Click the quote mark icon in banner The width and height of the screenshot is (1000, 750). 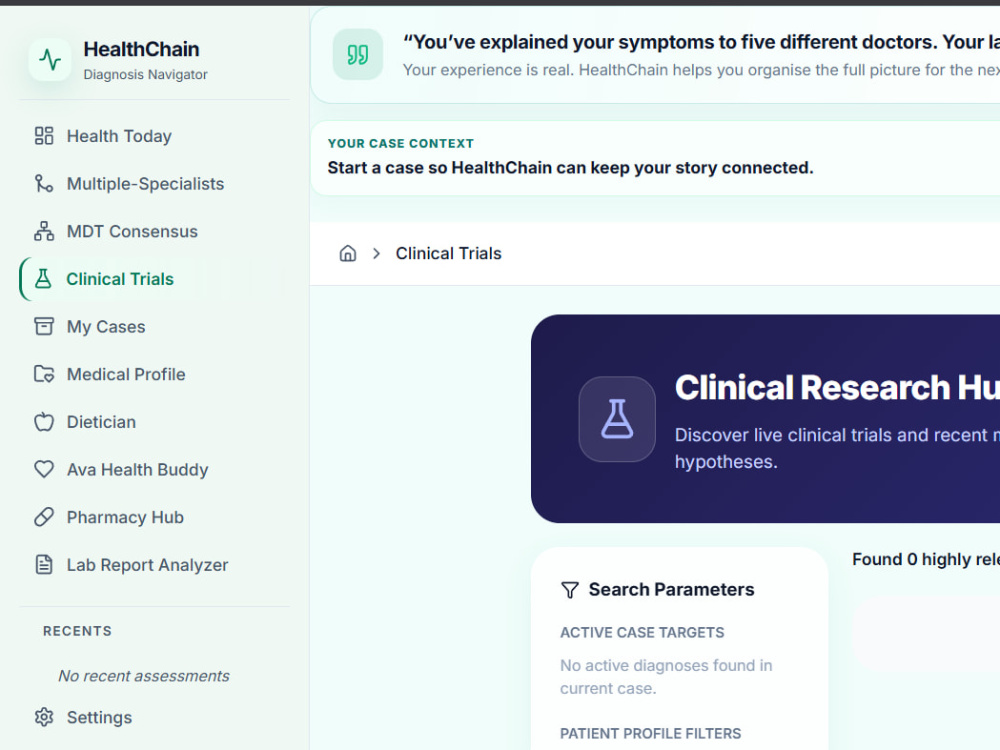358,55
